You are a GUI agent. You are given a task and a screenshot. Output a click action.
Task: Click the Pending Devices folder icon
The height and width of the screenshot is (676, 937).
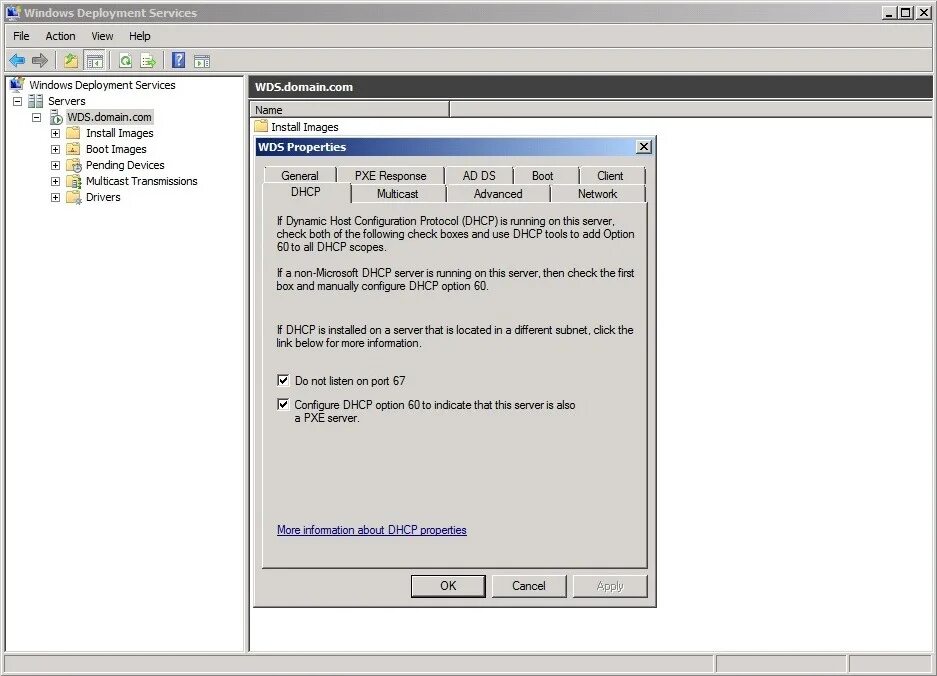(74, 165)
